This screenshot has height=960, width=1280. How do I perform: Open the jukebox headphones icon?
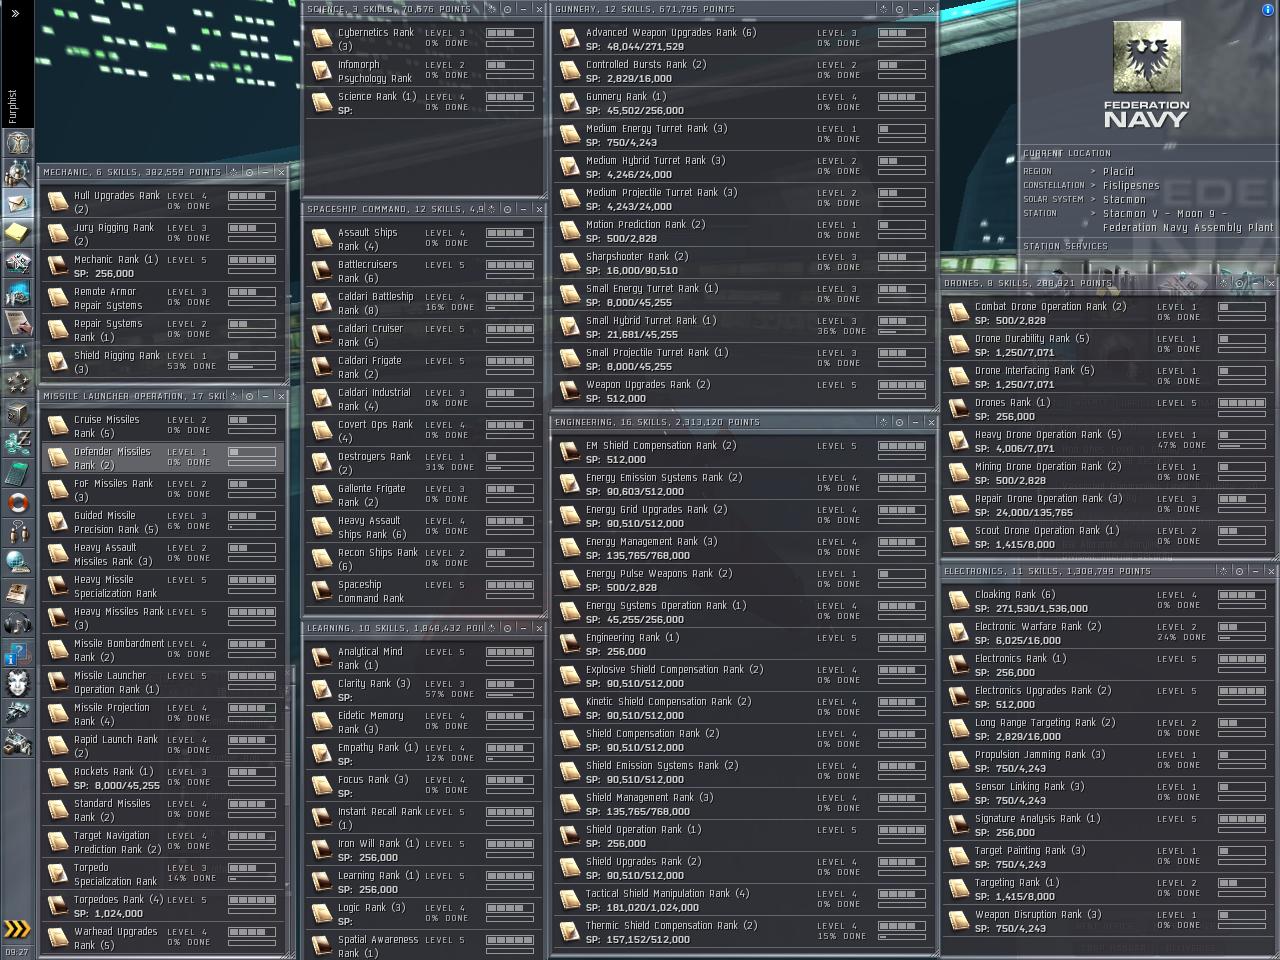[x=17, y=622]
